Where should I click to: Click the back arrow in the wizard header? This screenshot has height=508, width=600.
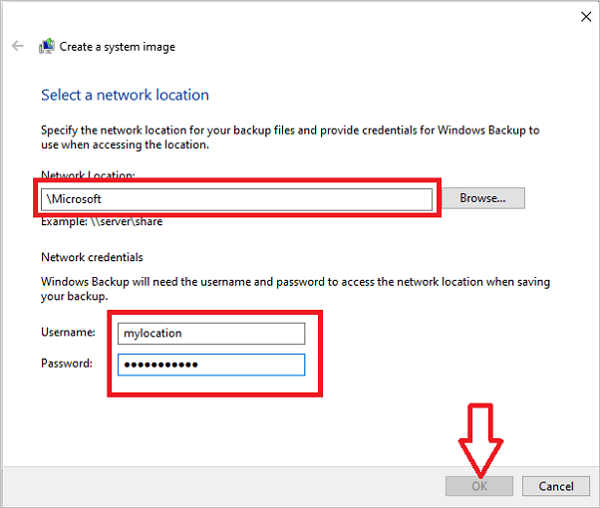pos(17,47)
